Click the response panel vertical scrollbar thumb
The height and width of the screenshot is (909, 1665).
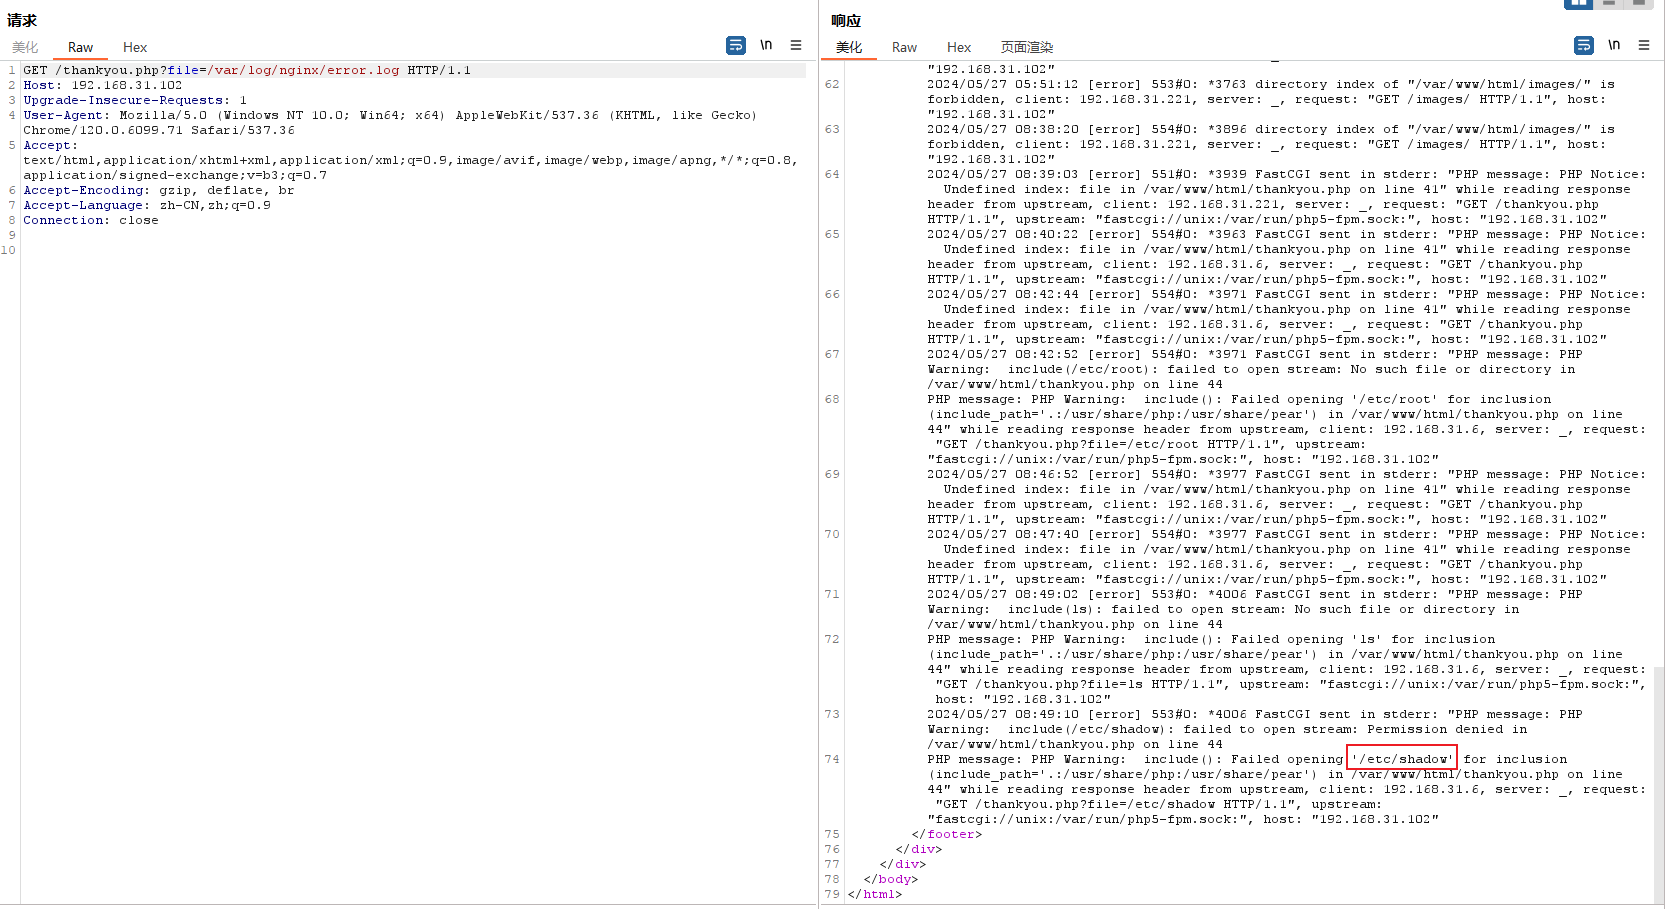click(x=1659, y=785)
